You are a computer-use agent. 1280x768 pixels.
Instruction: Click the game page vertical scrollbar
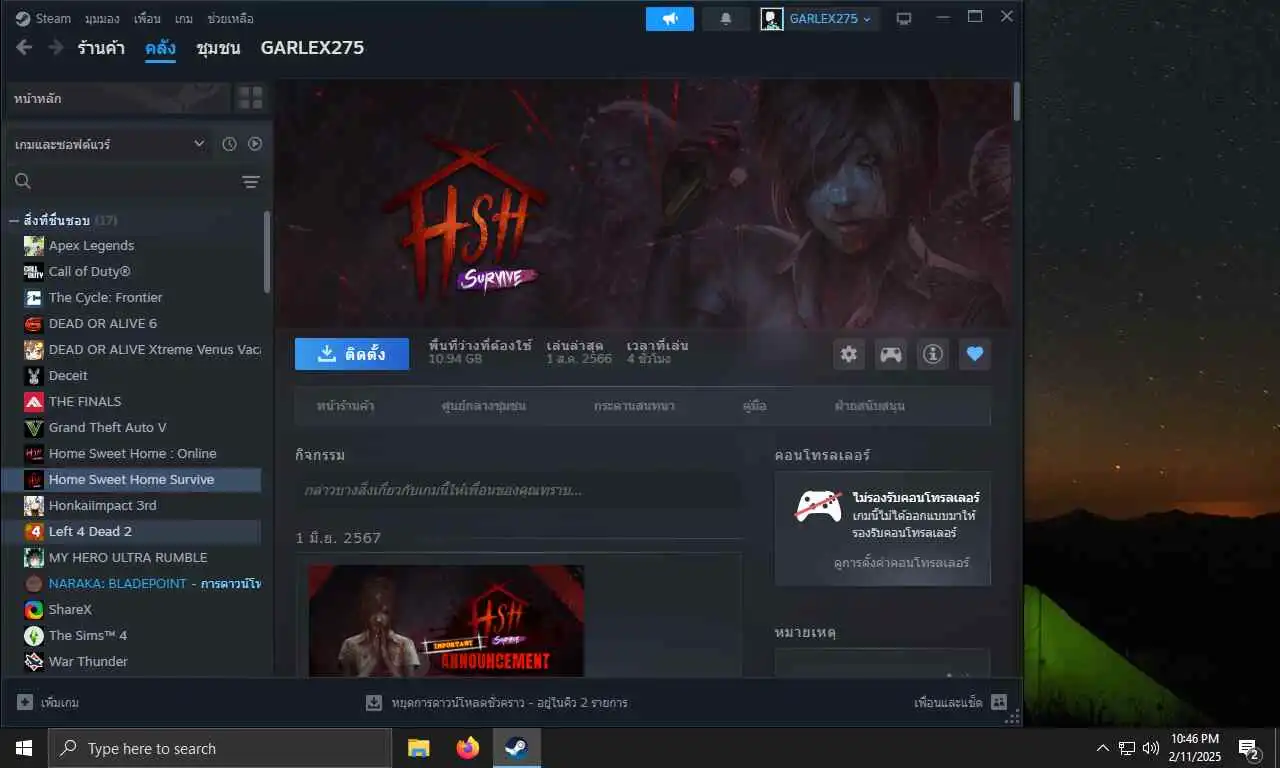[1017, 101]
